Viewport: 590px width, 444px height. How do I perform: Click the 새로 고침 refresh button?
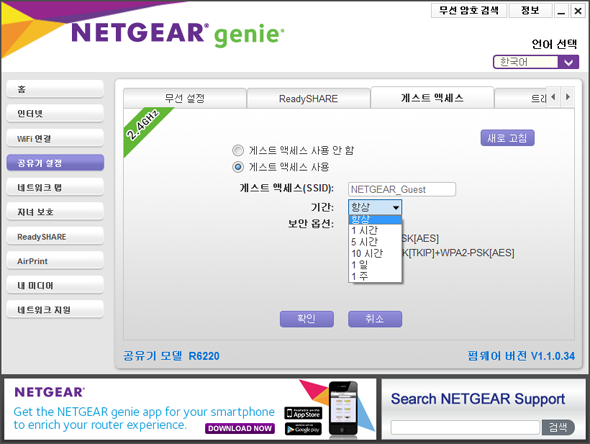(x=507, y=138)
